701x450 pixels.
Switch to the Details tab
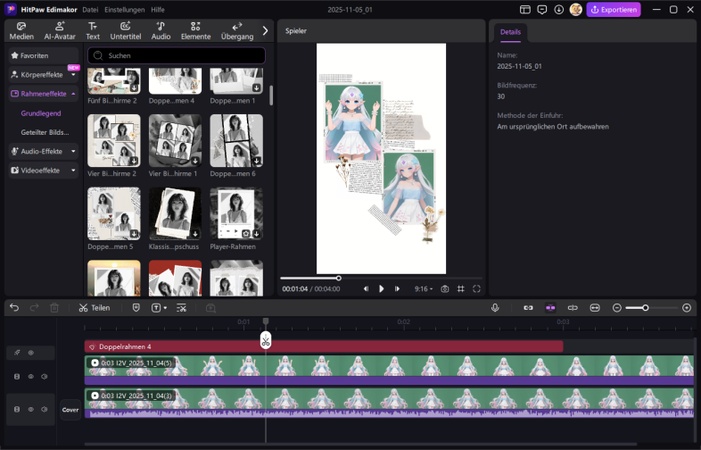tap(510, 32)
